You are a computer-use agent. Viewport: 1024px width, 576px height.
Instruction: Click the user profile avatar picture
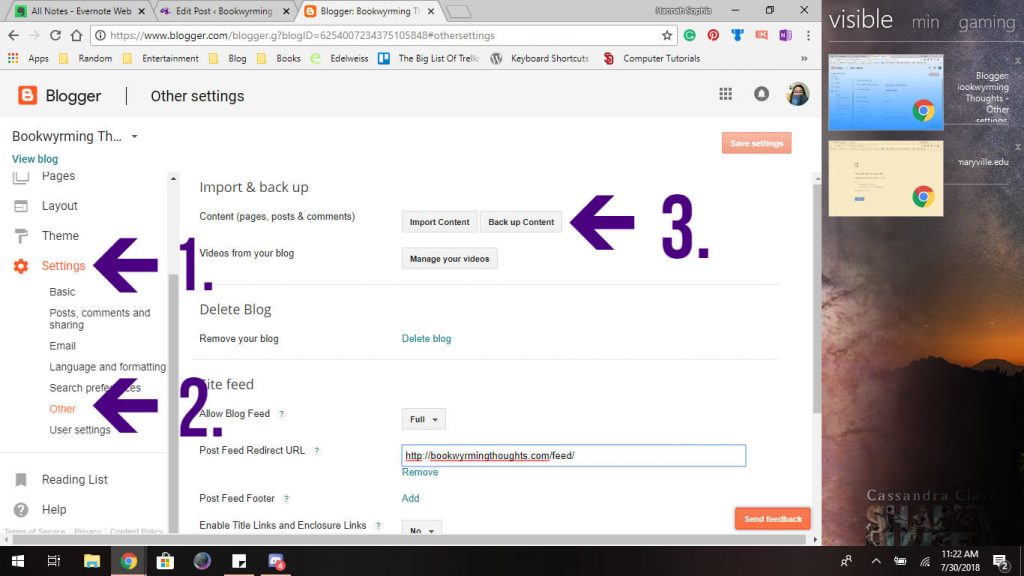point(797,94)
